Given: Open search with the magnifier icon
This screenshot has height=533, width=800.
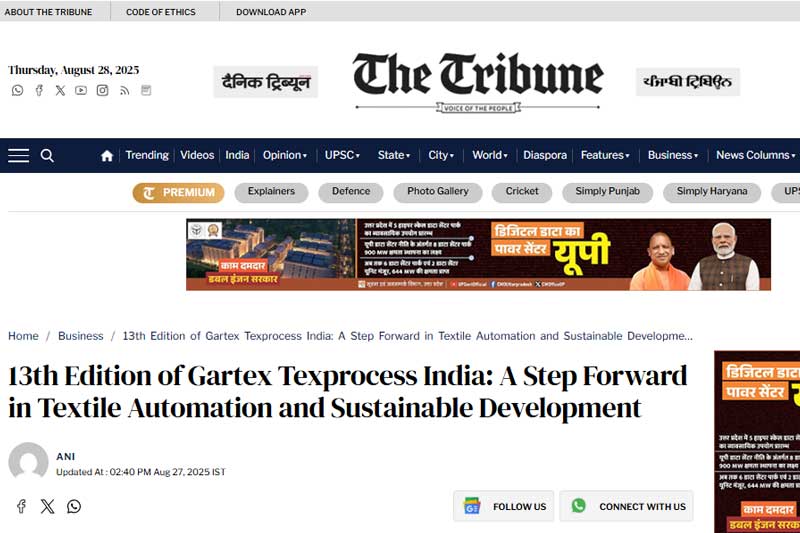Looking at the screenshot, I should click(x=47, y=156).
